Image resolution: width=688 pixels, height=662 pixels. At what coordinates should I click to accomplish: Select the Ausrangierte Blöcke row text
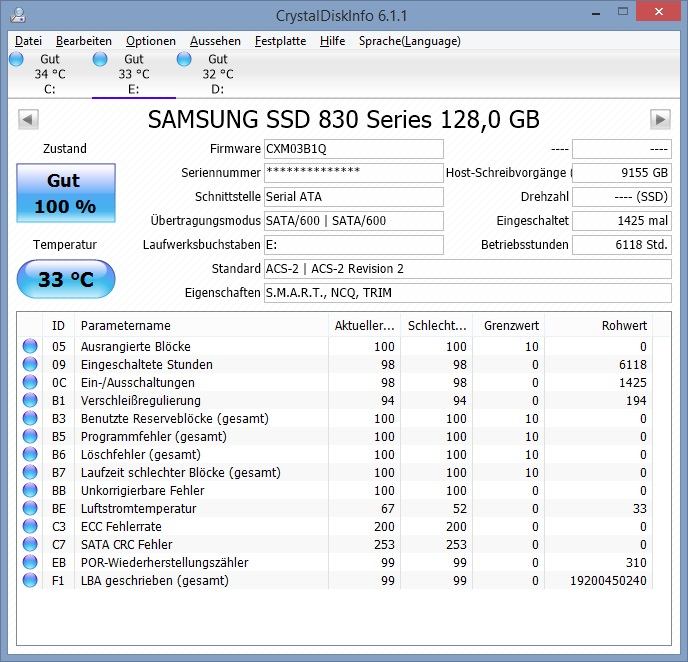[136, 347]
